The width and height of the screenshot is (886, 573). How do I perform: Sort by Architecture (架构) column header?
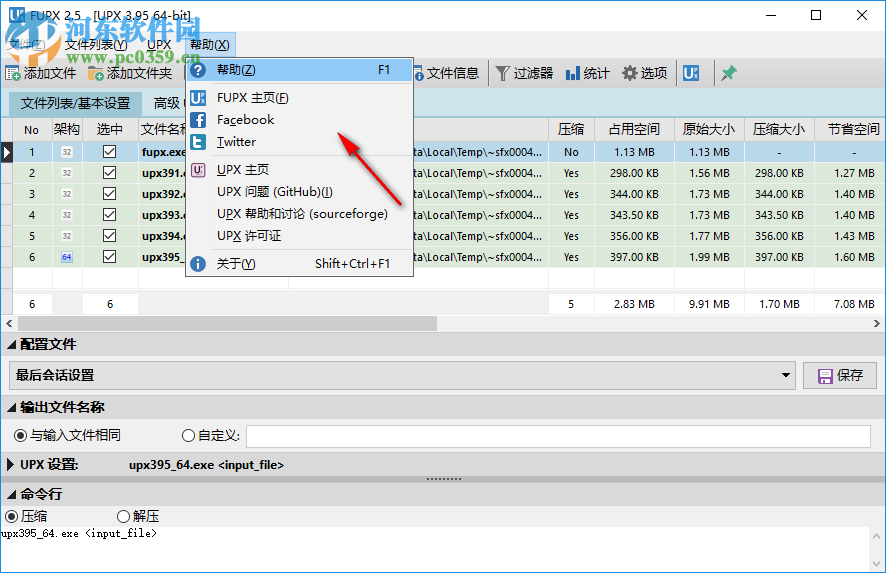tap(67, 130)
